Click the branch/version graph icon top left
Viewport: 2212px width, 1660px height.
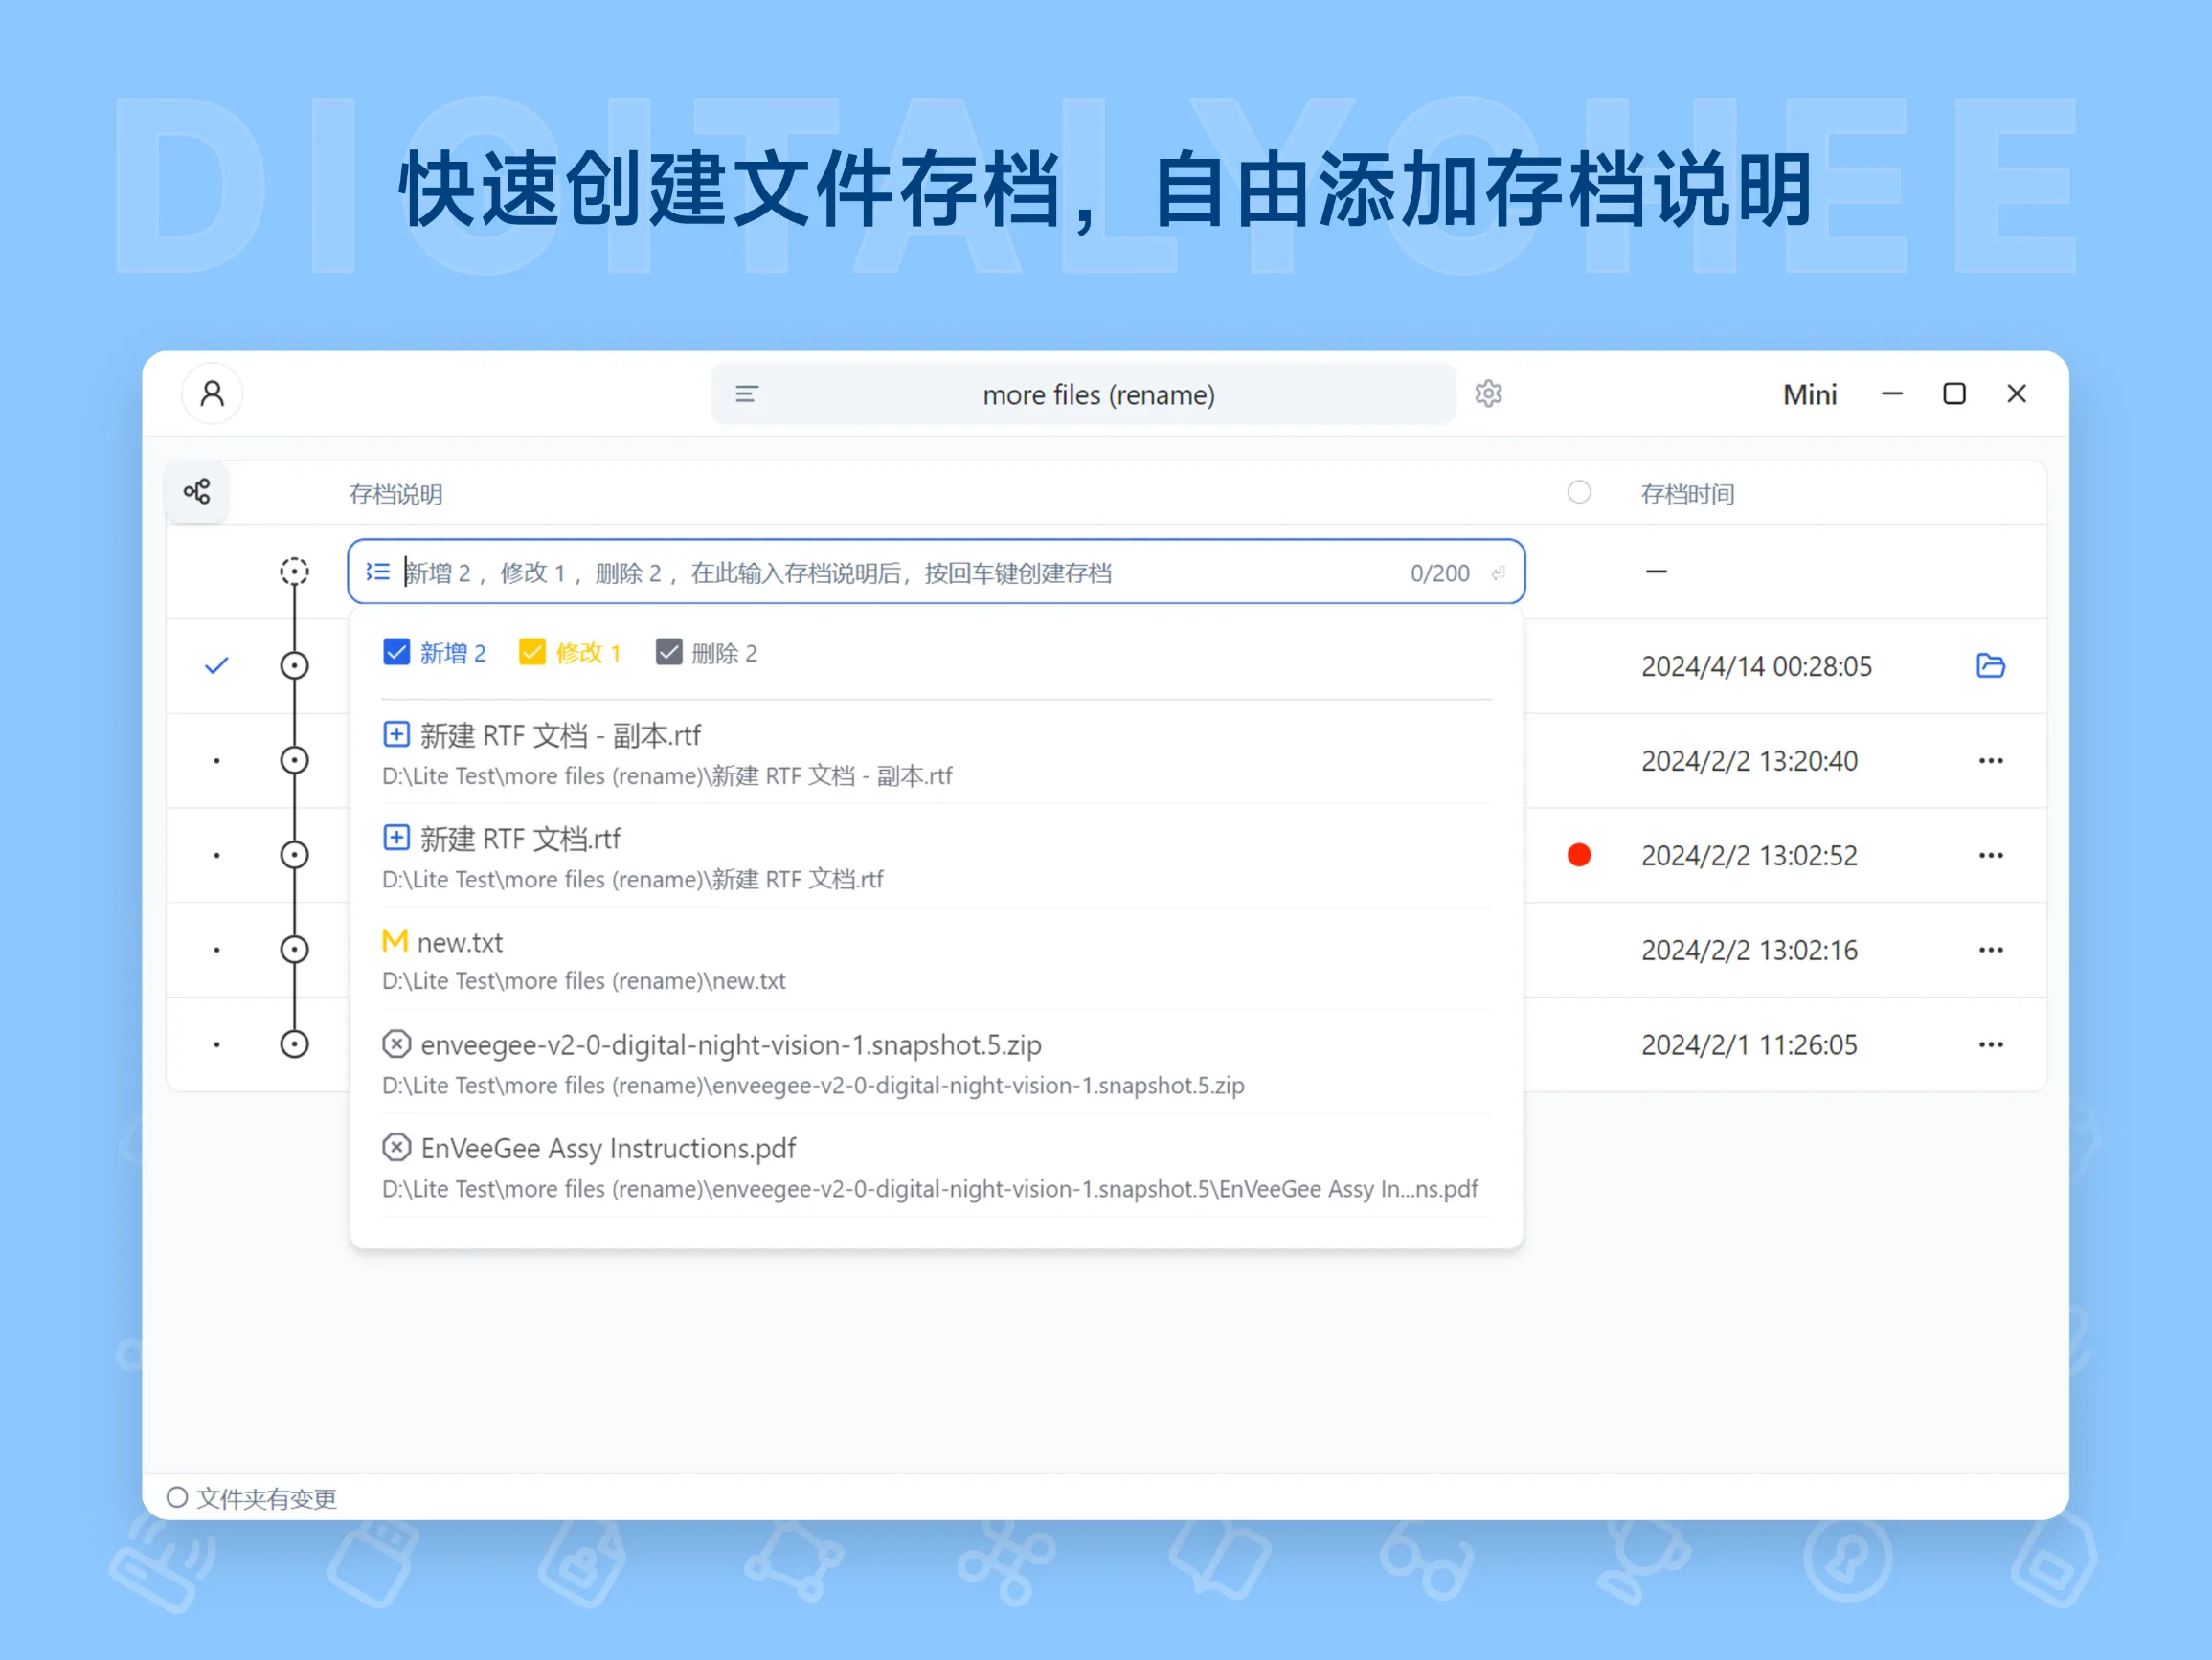point(196,491)
